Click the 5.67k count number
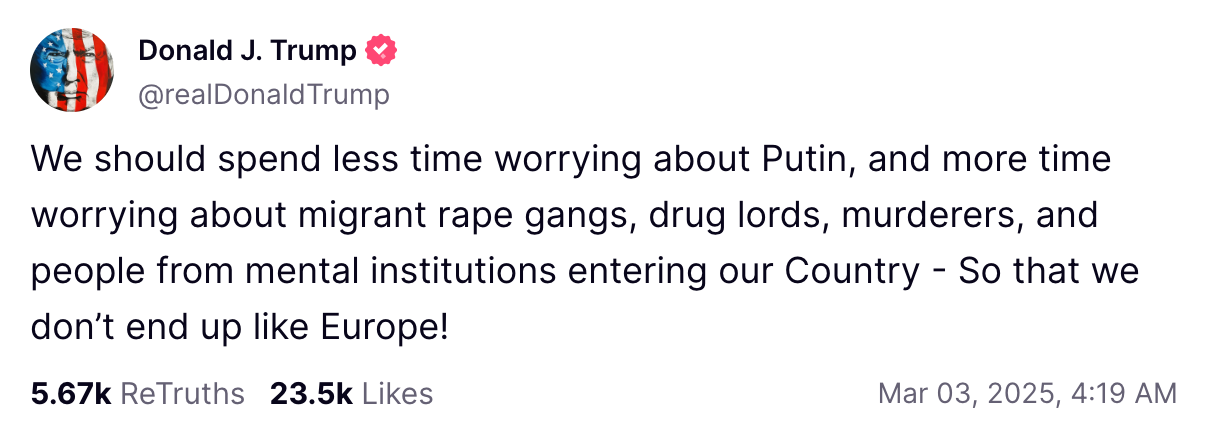The width and height of the screenshot is (1208, 446). coord(70,394)
